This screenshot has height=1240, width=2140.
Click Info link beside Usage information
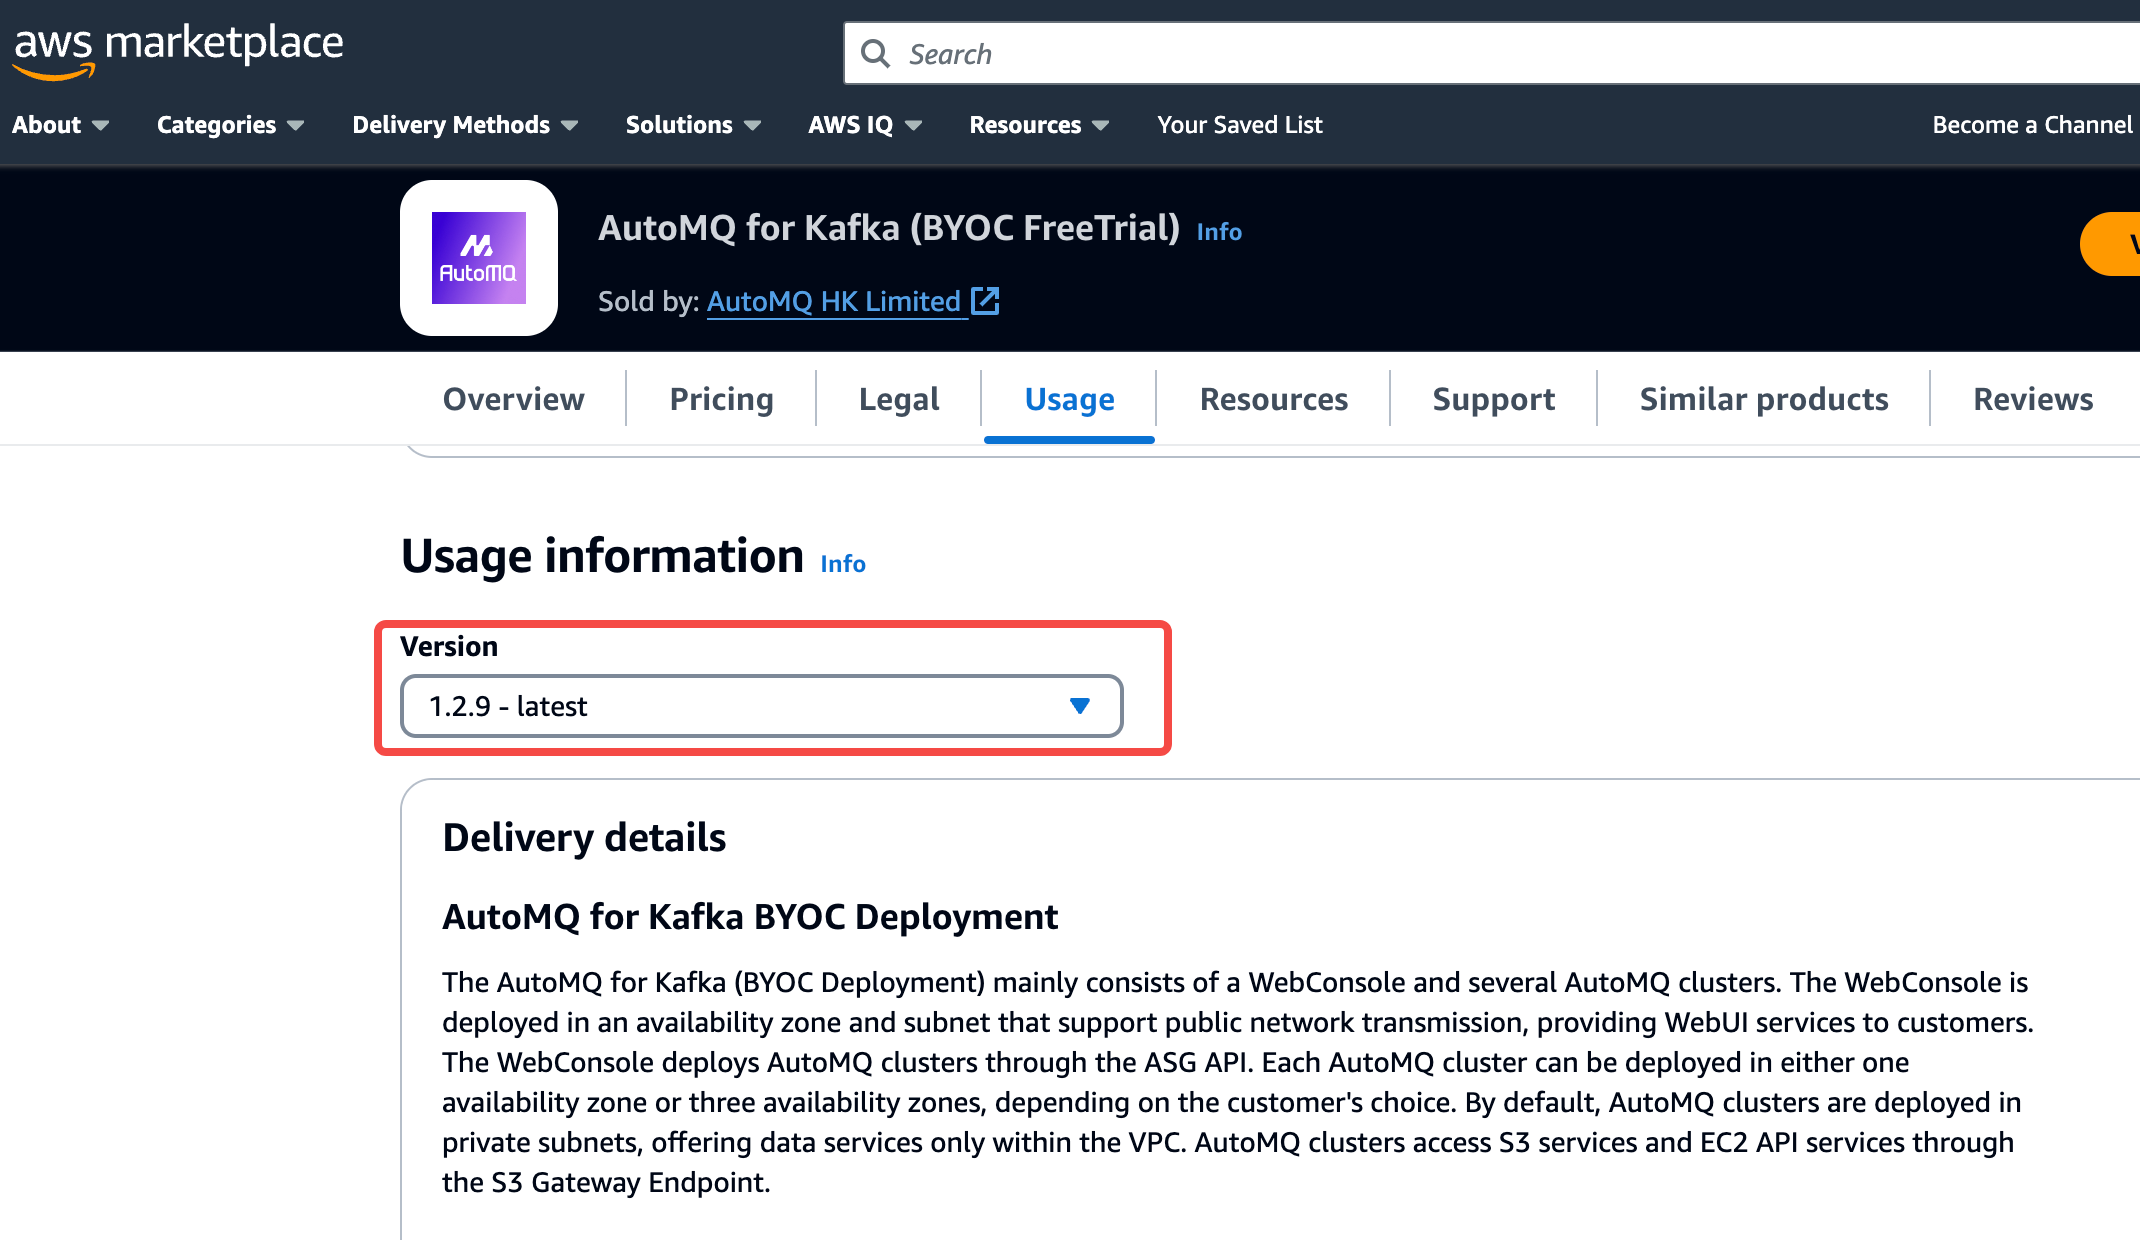(843, 564)
